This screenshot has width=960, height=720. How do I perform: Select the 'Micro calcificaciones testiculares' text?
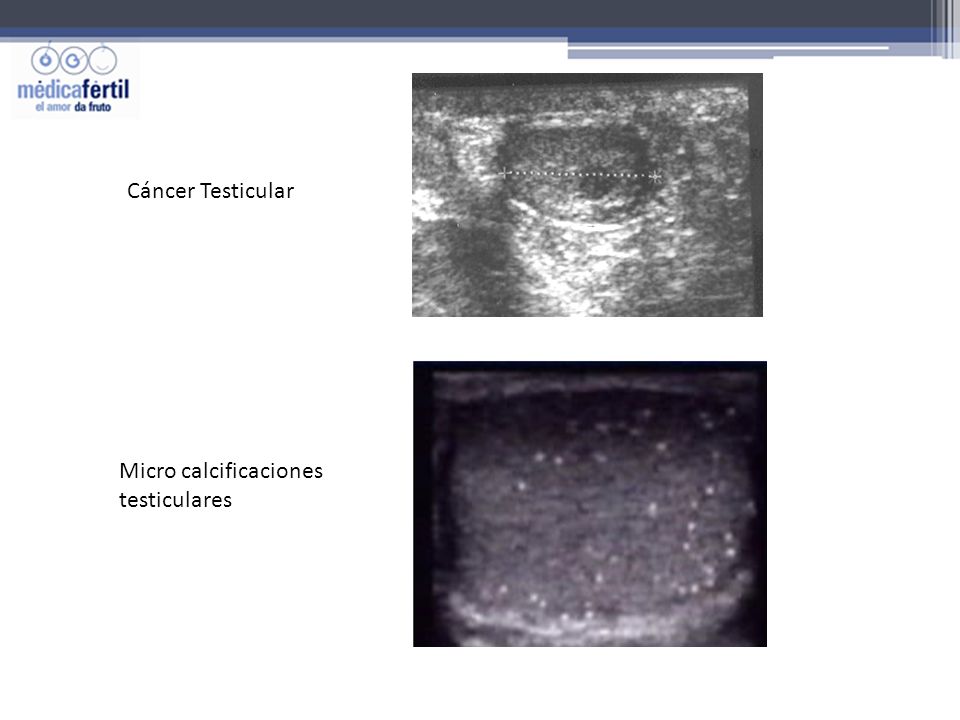[221, 486]
